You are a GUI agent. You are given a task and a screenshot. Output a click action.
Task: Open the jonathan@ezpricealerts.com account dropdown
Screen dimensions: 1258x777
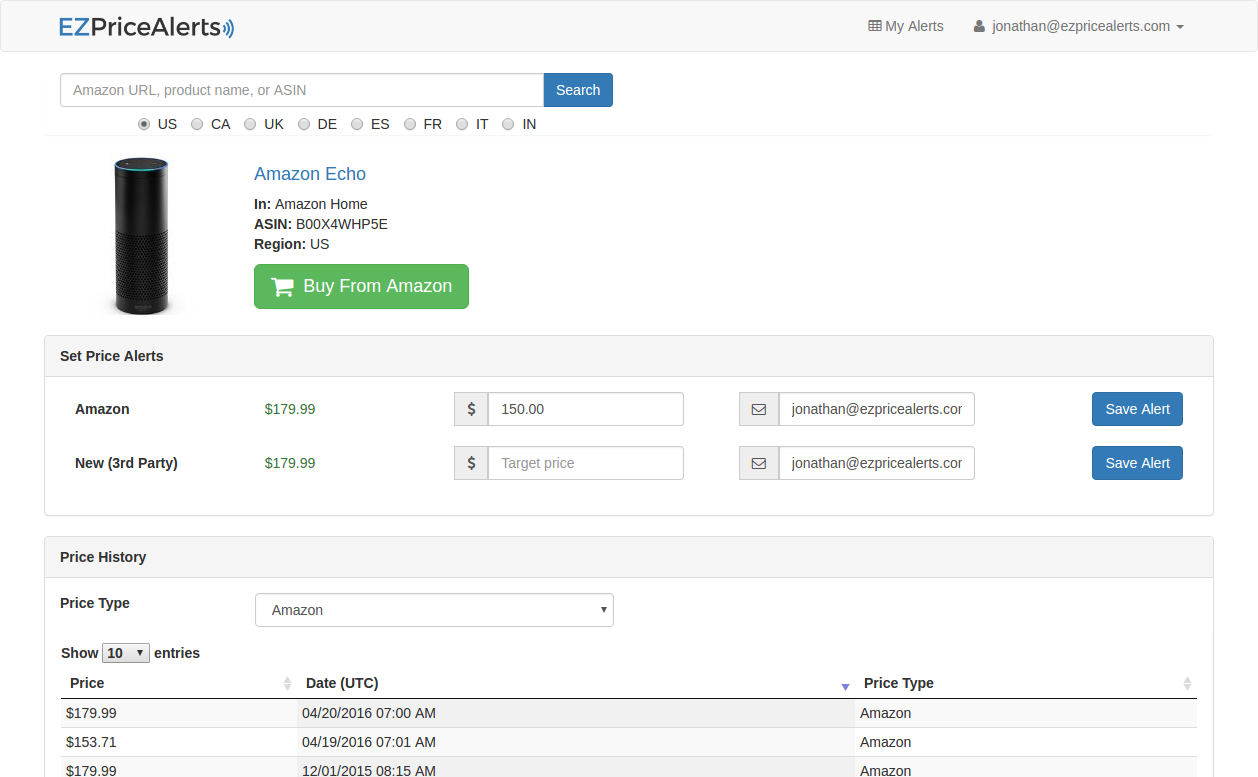pyautogui.click(x=1078, y=26)
